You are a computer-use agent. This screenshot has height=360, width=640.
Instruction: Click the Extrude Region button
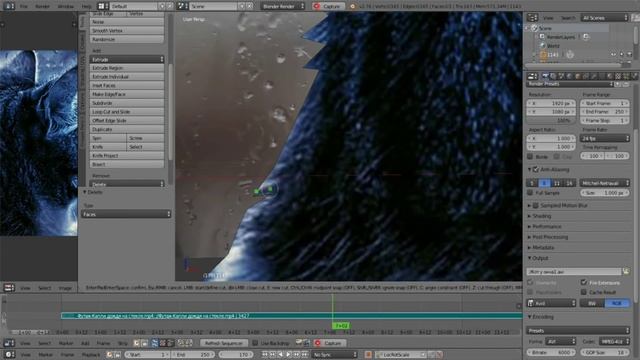[x=127, y=68]
